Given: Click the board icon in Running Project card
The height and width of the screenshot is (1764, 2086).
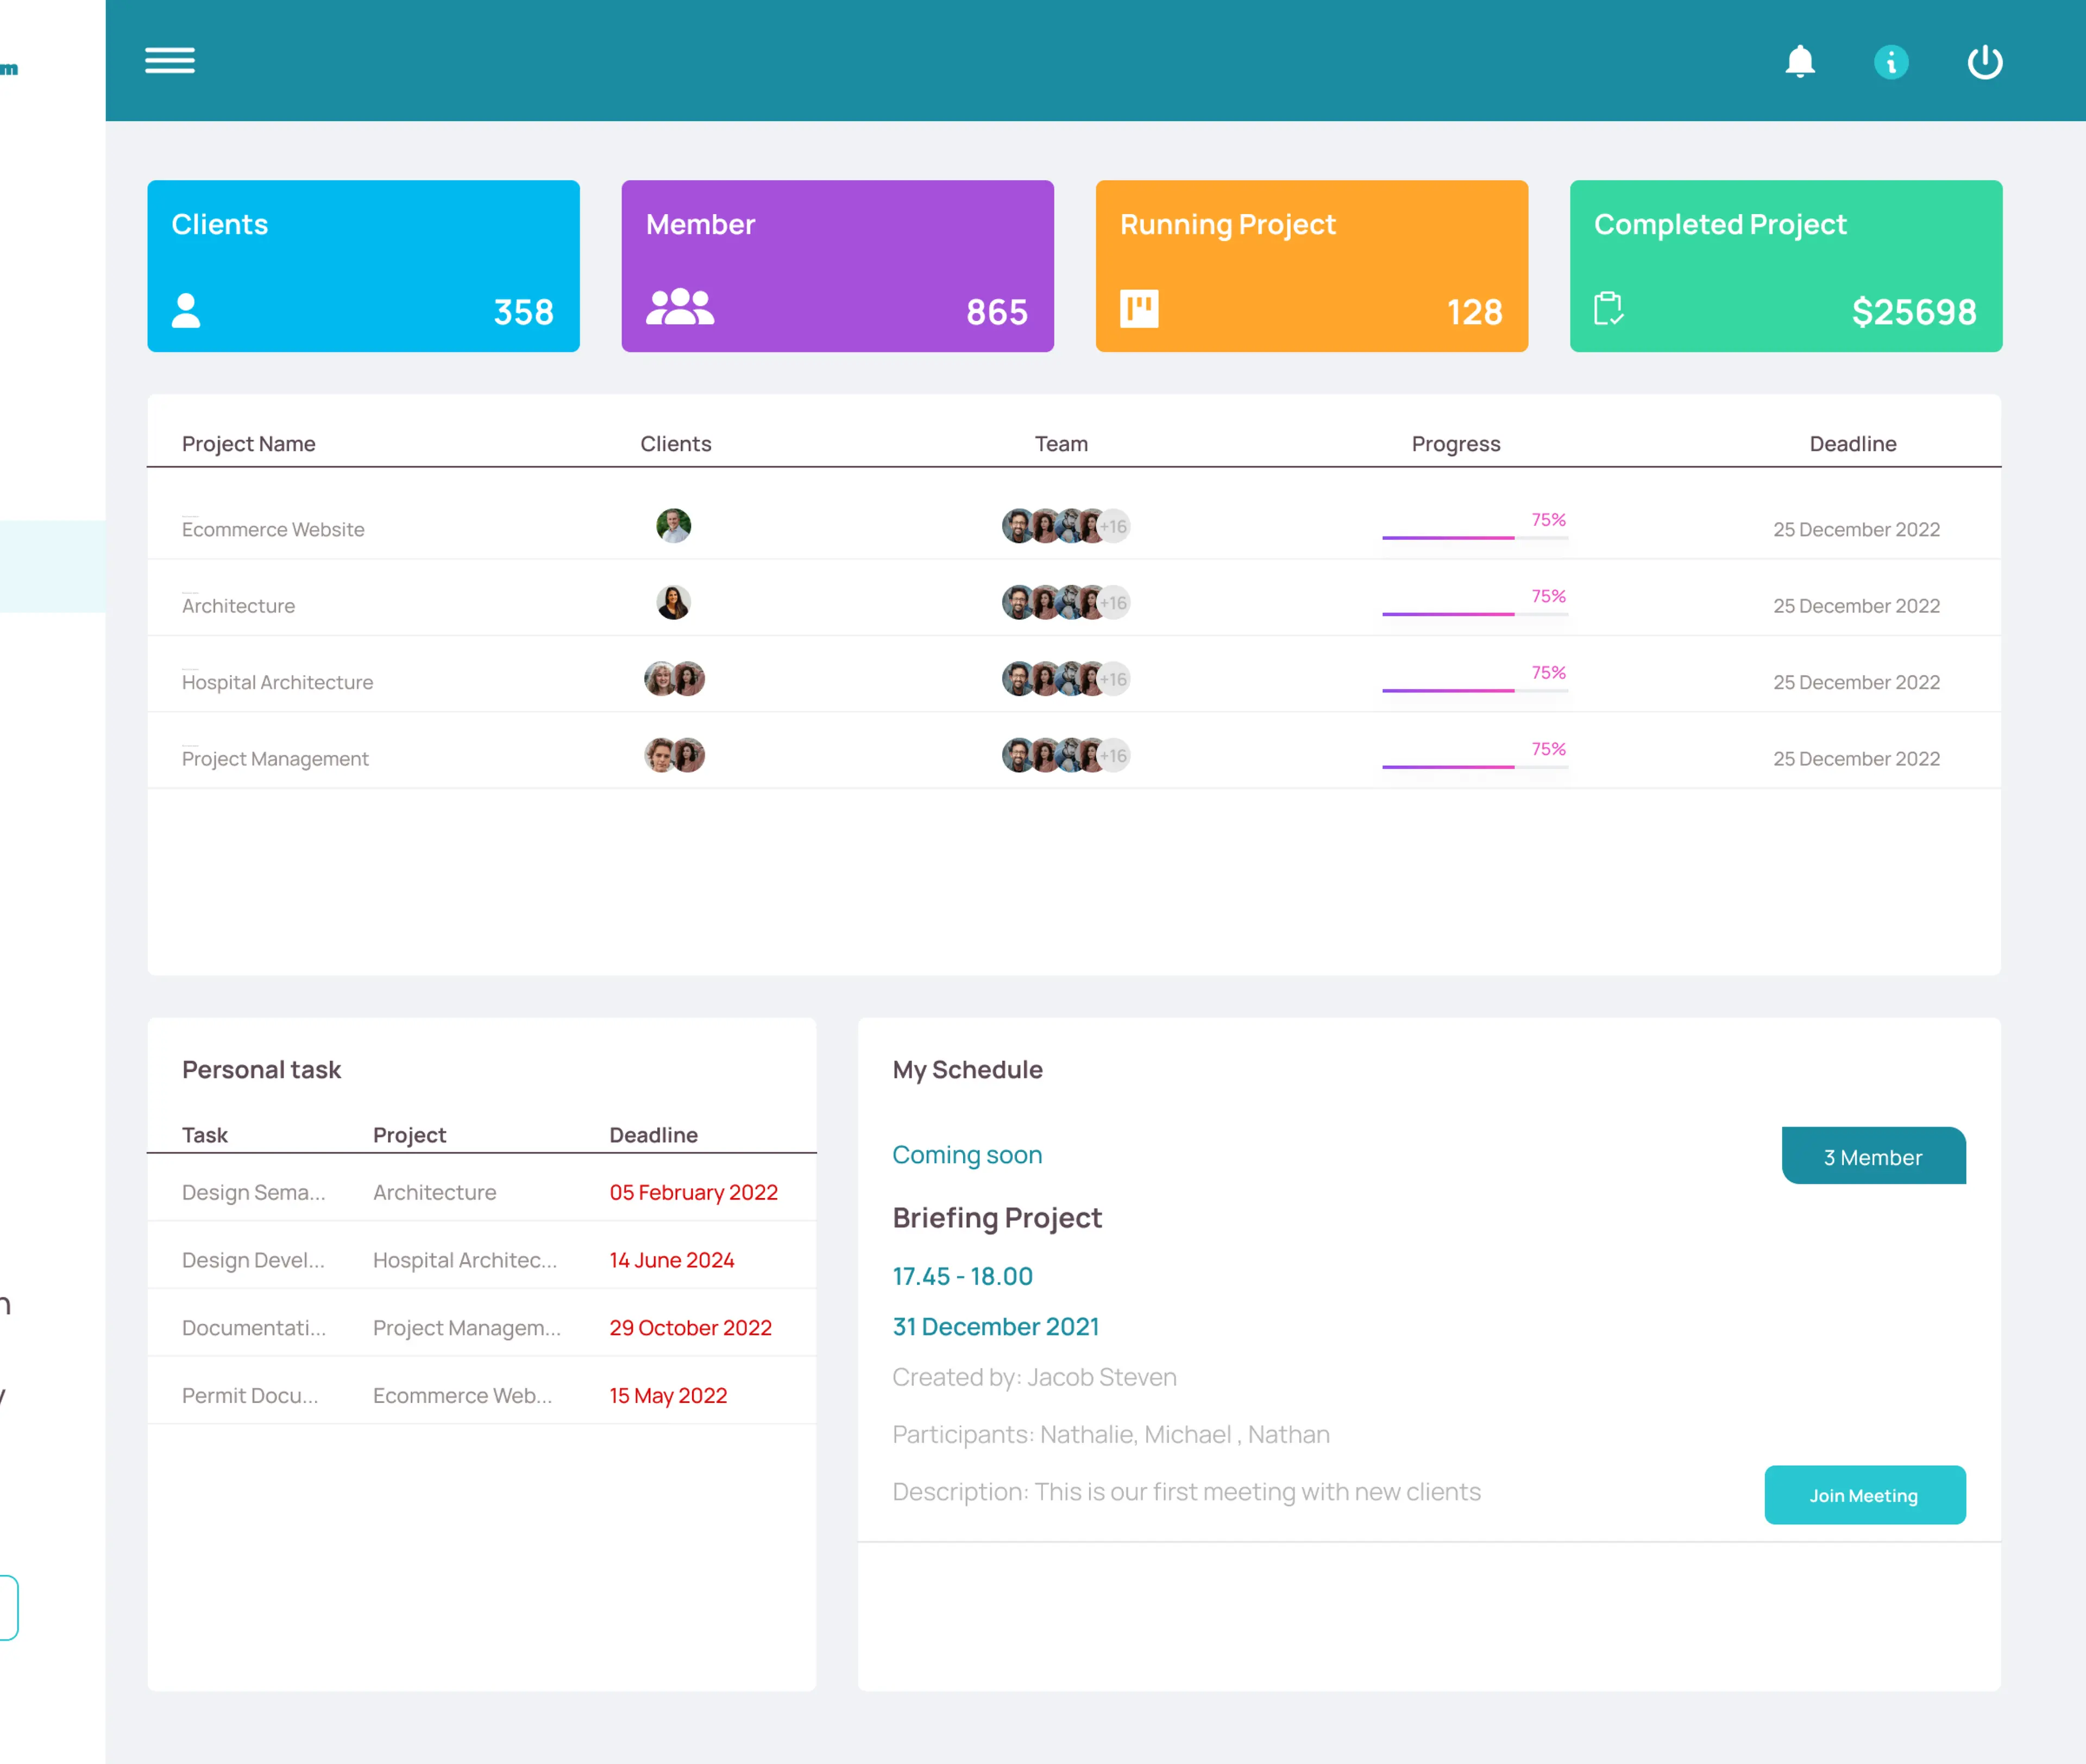Looking at the screenshot, I should coord(1139,309).
